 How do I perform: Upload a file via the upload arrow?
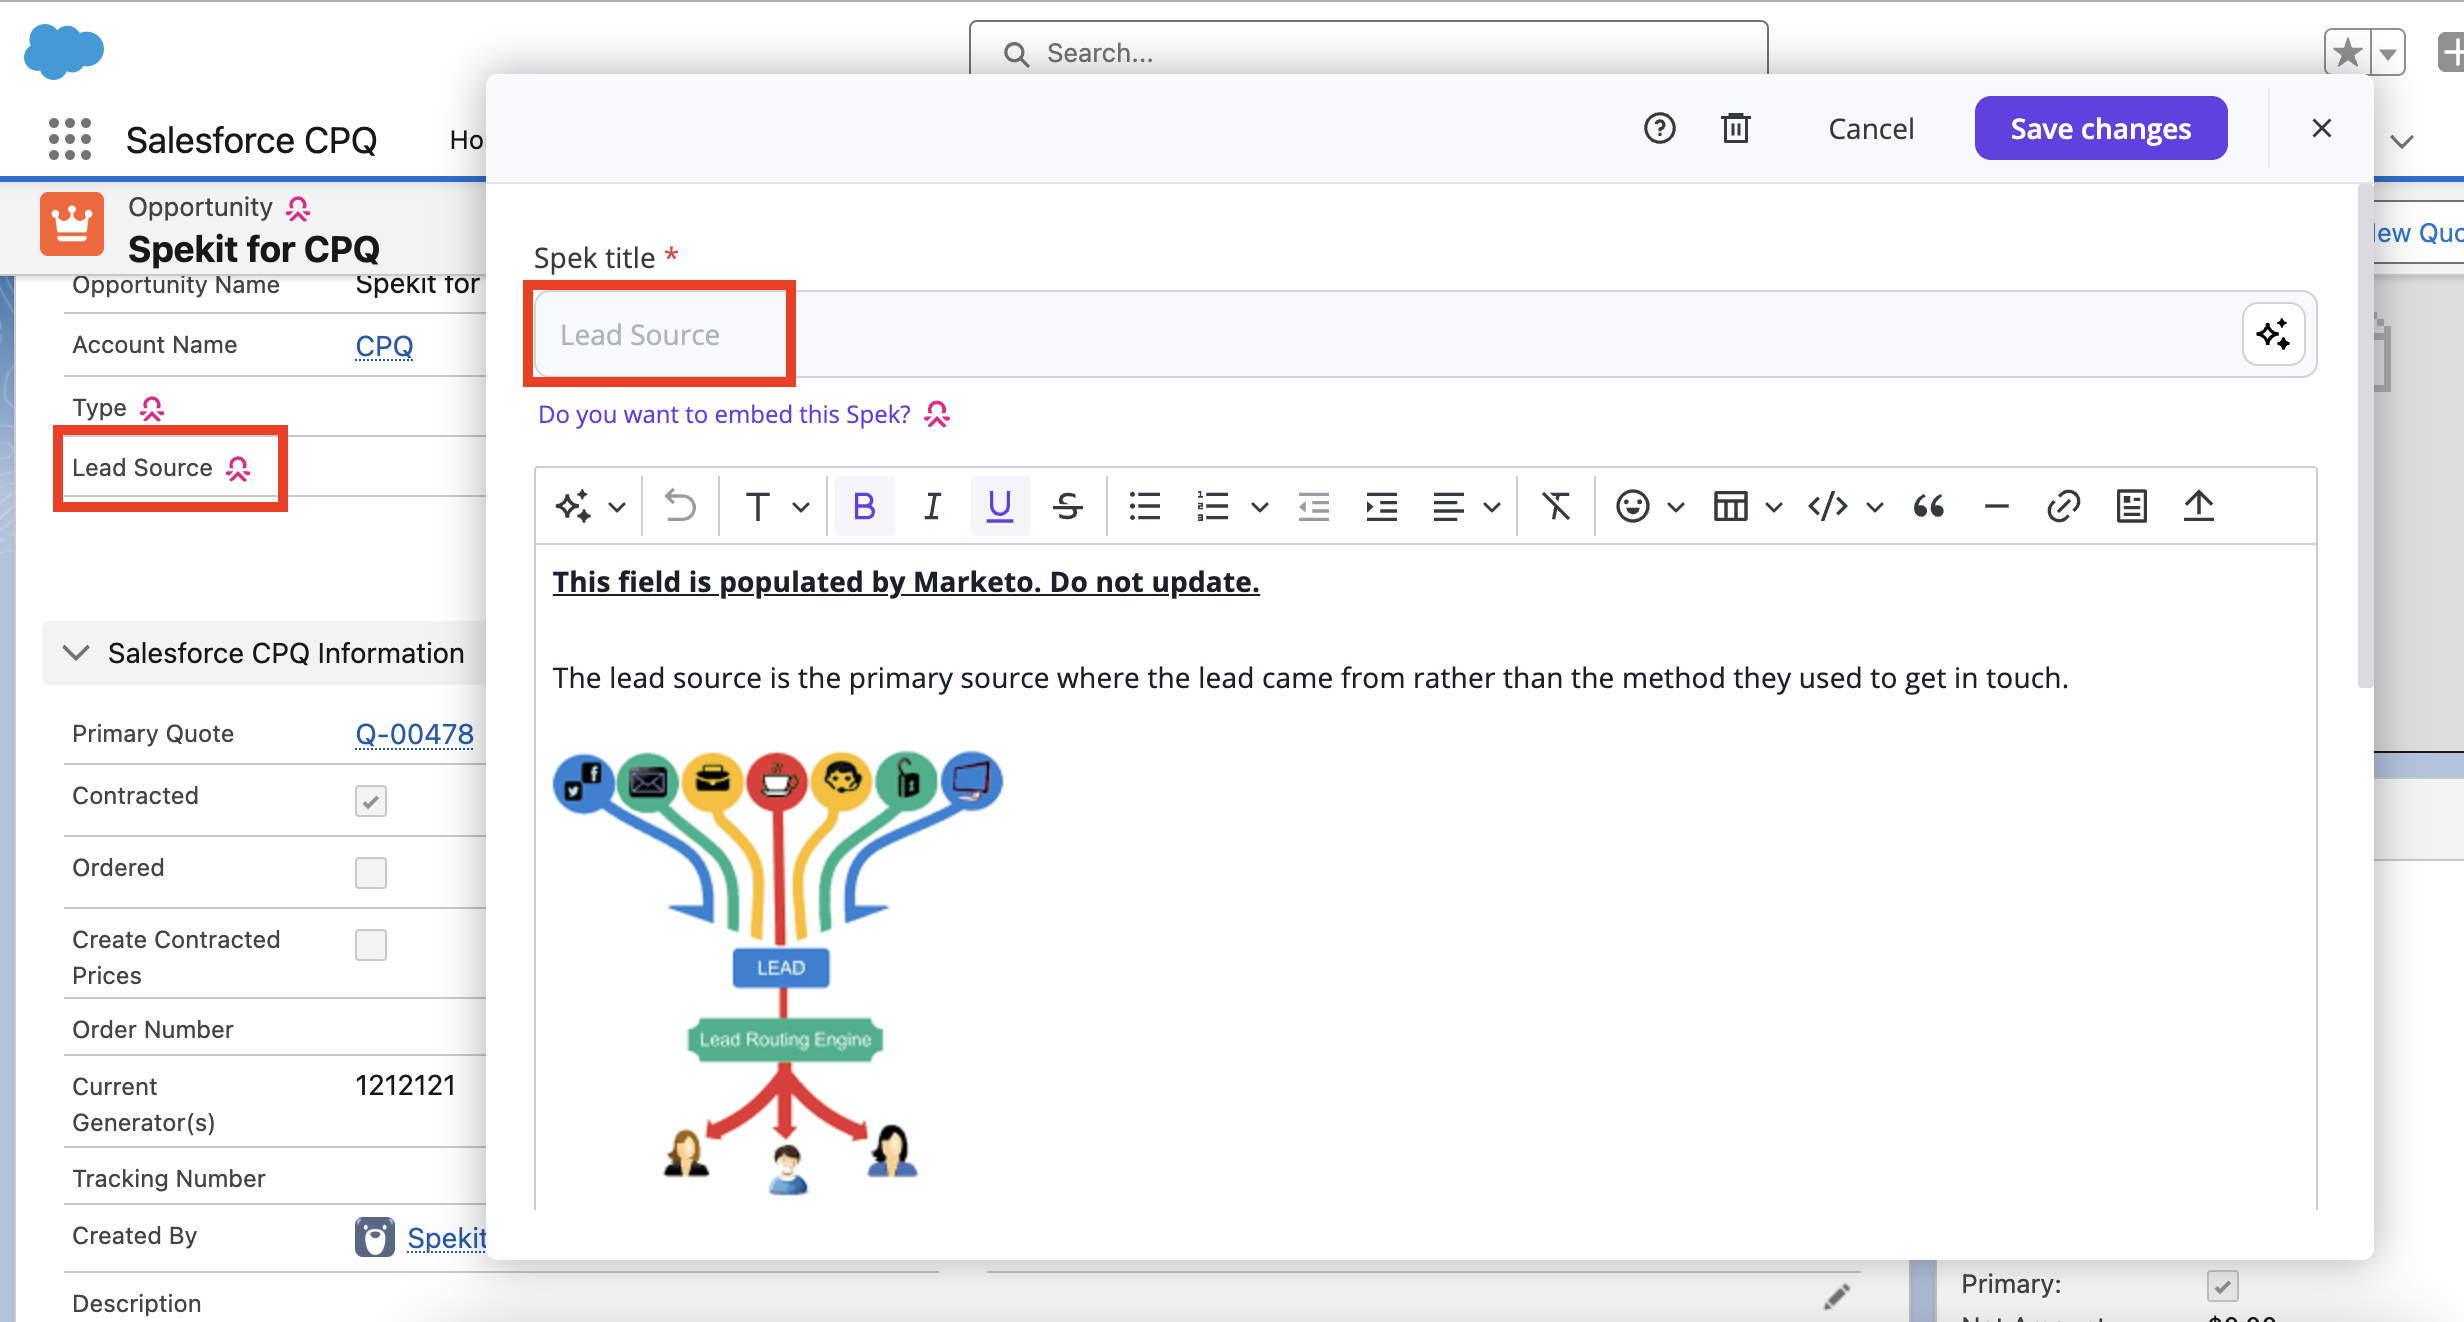(x=2199, y=506)
